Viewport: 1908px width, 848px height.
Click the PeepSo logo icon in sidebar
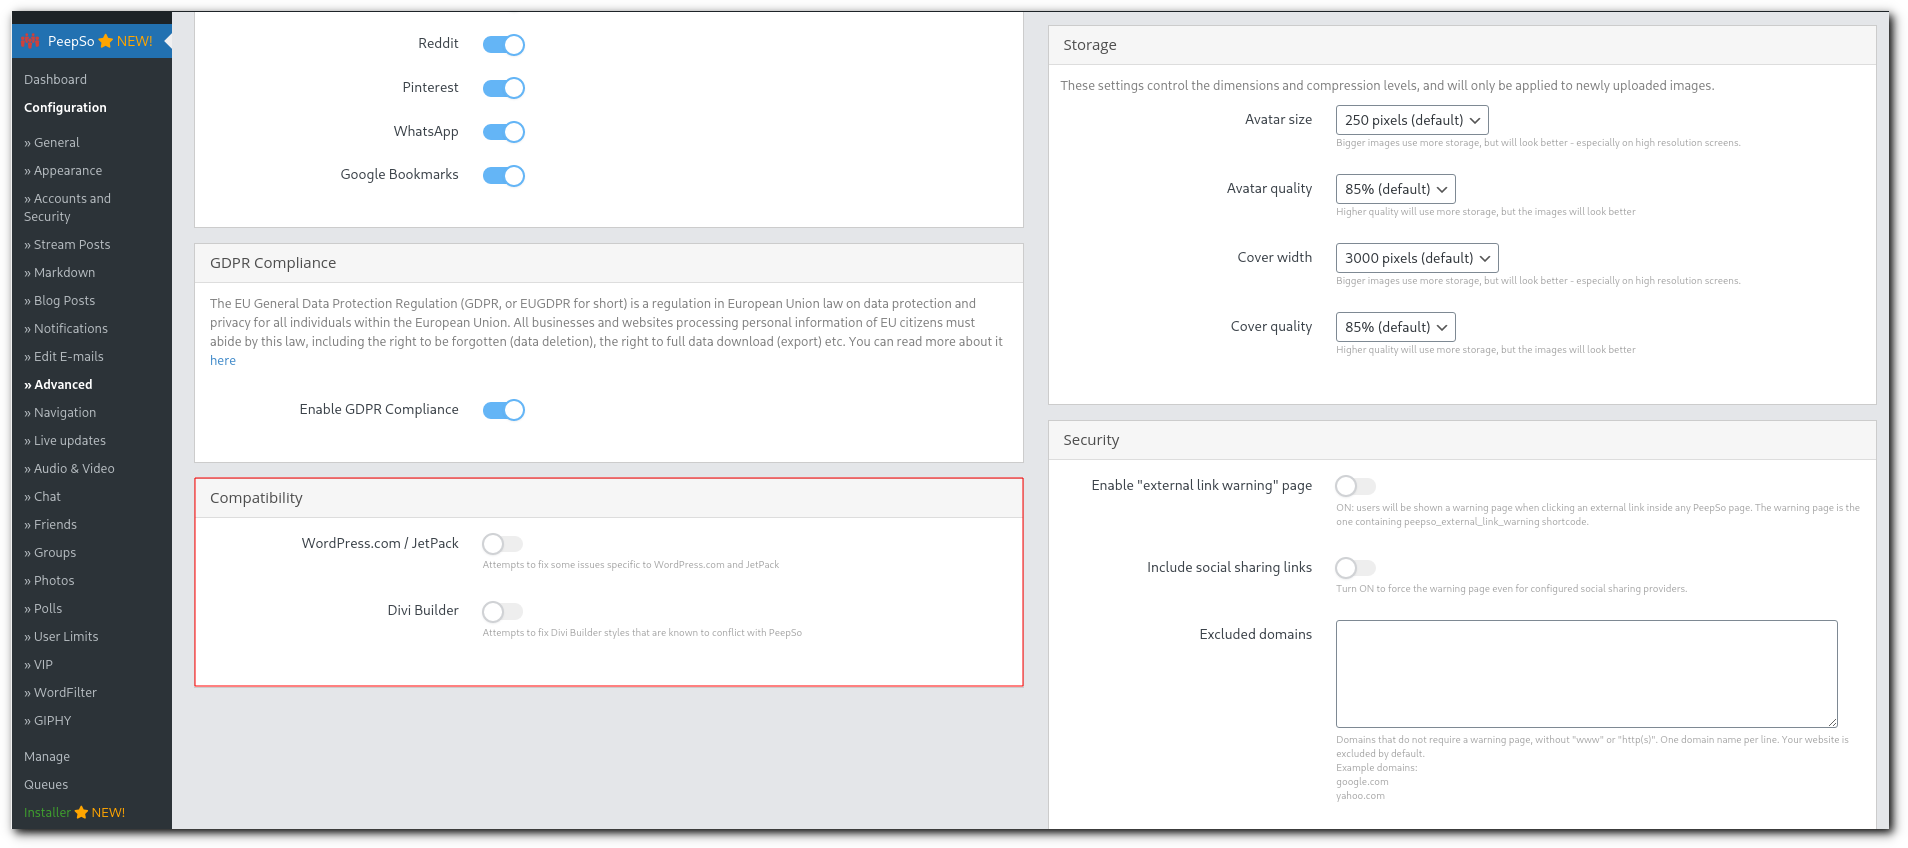[31, 41]
